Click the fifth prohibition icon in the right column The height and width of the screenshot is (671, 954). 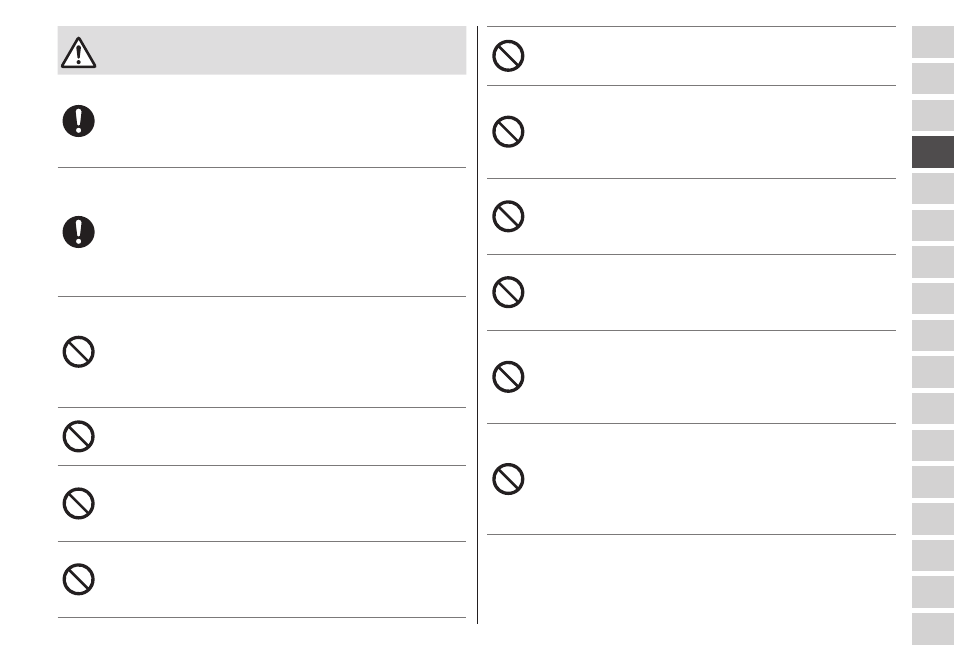coord(508,377)
